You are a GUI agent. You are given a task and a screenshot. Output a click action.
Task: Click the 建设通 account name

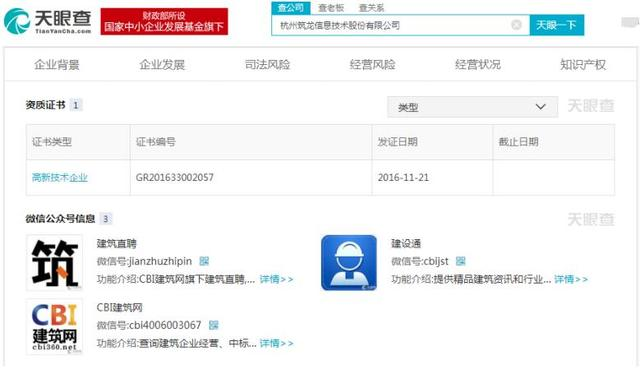[406, 244]
